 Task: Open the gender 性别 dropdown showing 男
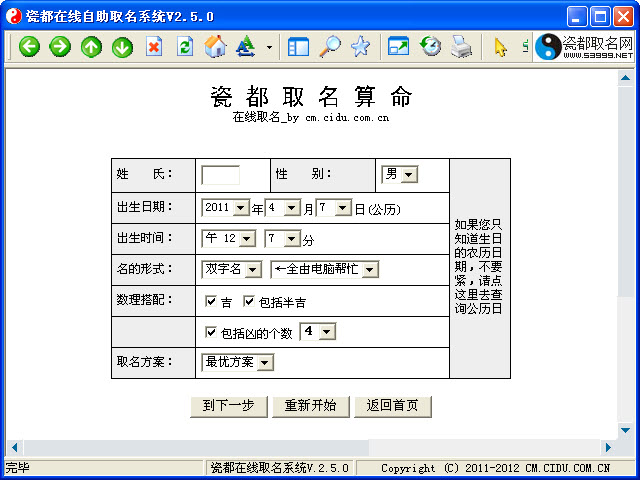click(400, 175)
